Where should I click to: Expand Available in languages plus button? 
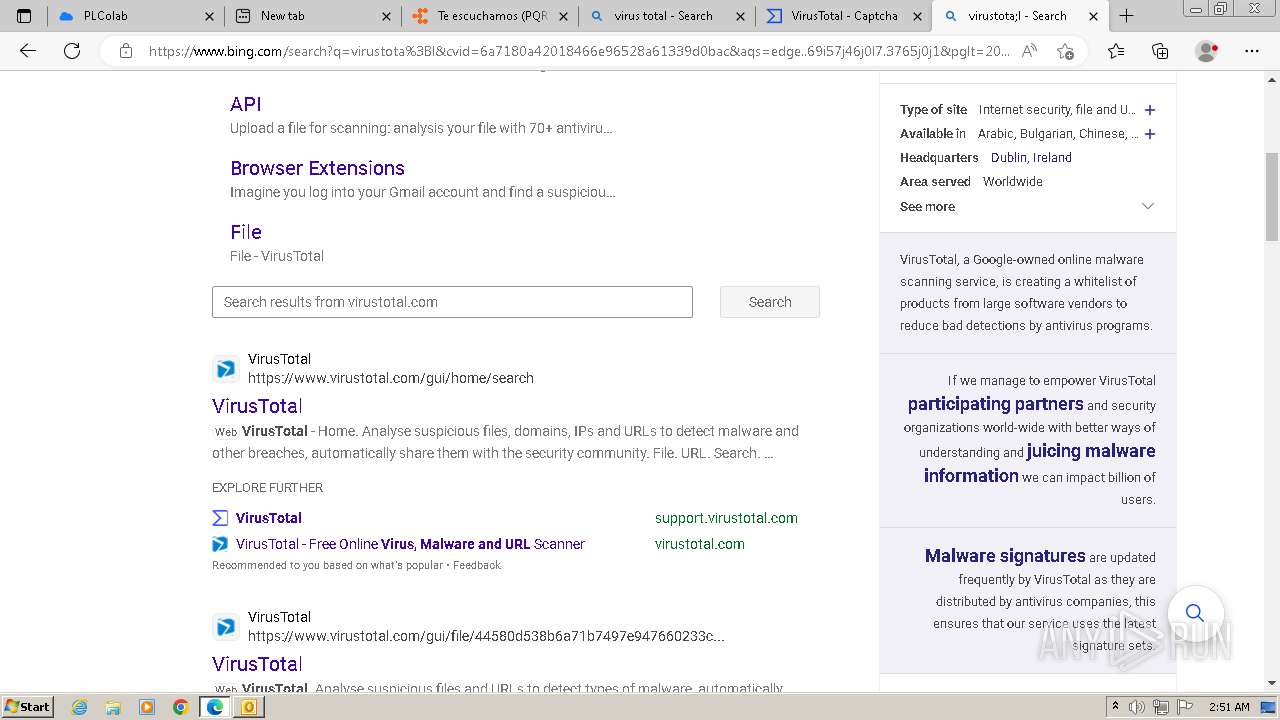(x=1150, y=134)
